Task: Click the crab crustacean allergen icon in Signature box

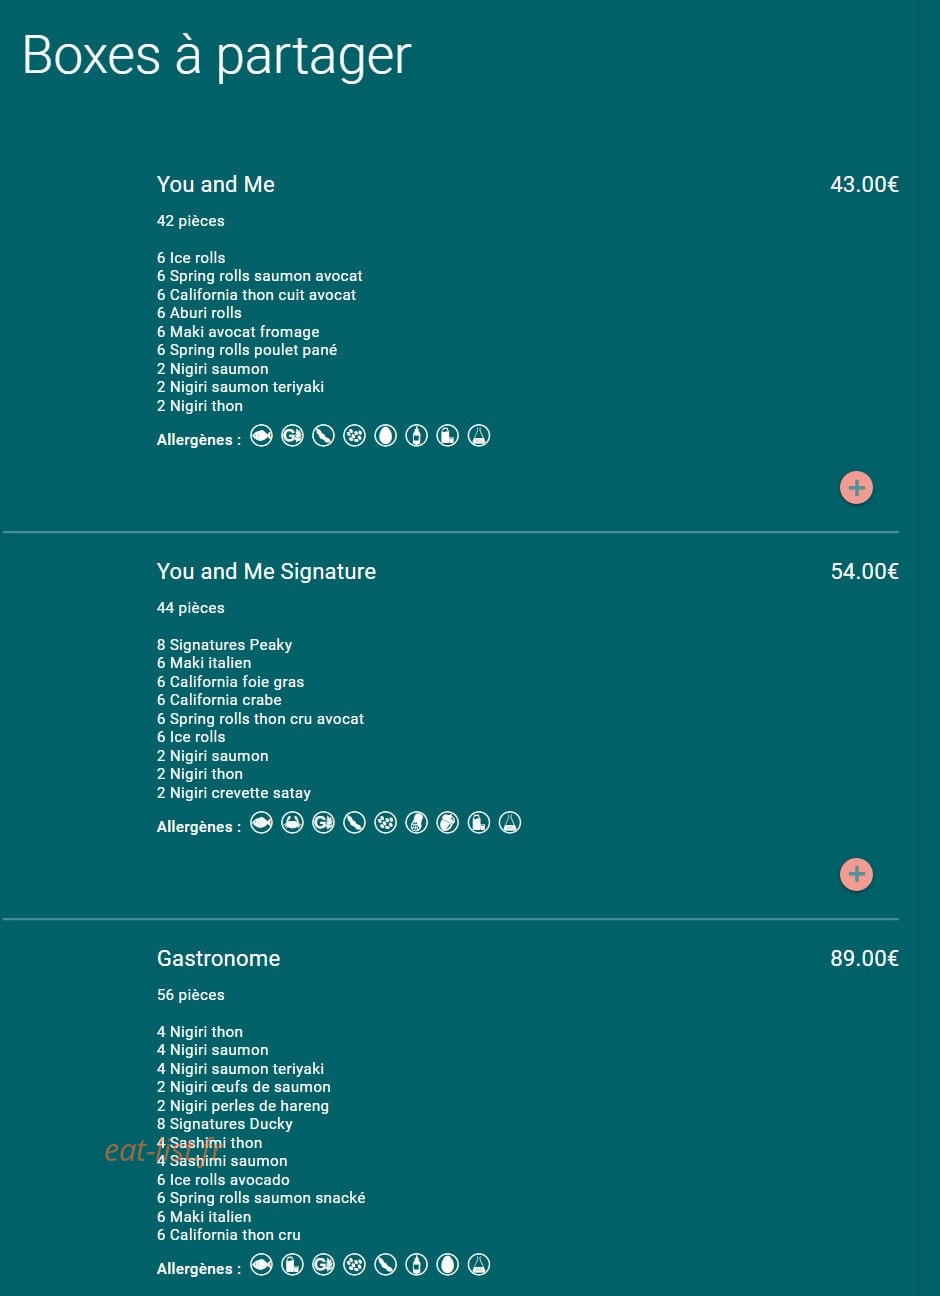Action: click(x=292, y=823)
